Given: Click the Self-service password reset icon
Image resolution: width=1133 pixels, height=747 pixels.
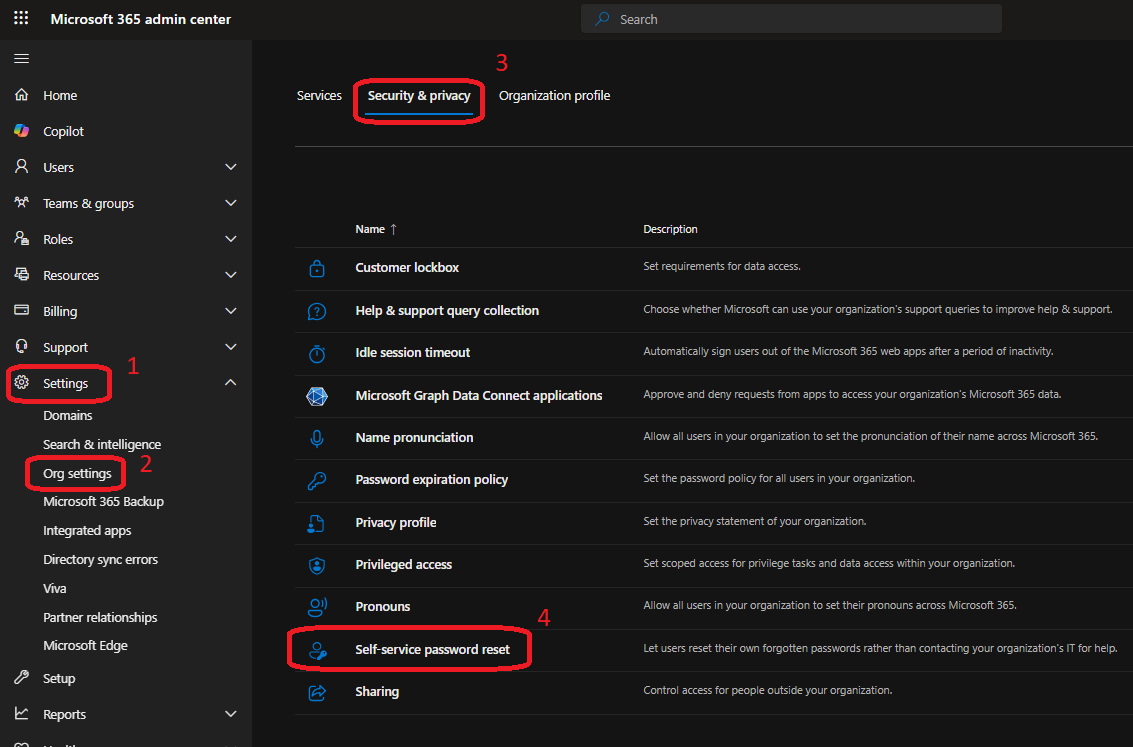Looking at the screenshot, I should pos(317,650).
